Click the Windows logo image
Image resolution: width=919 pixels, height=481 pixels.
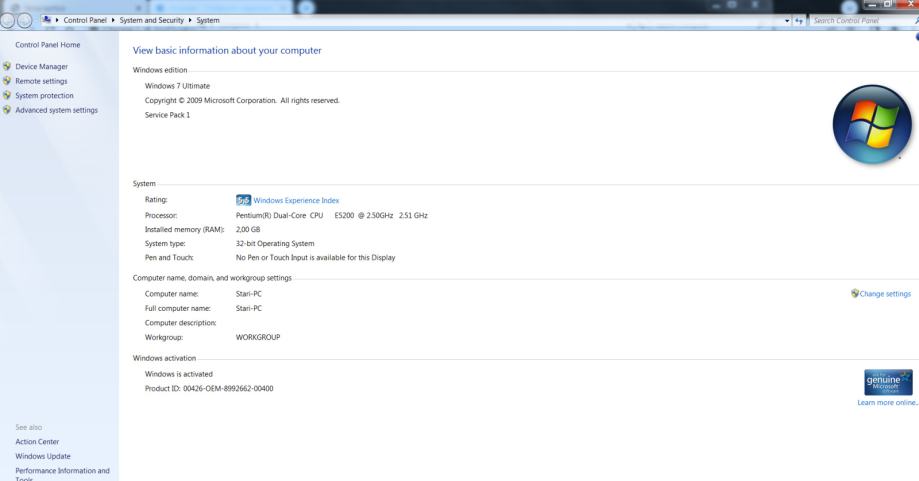pyautogui.click(x=872, y=124)
